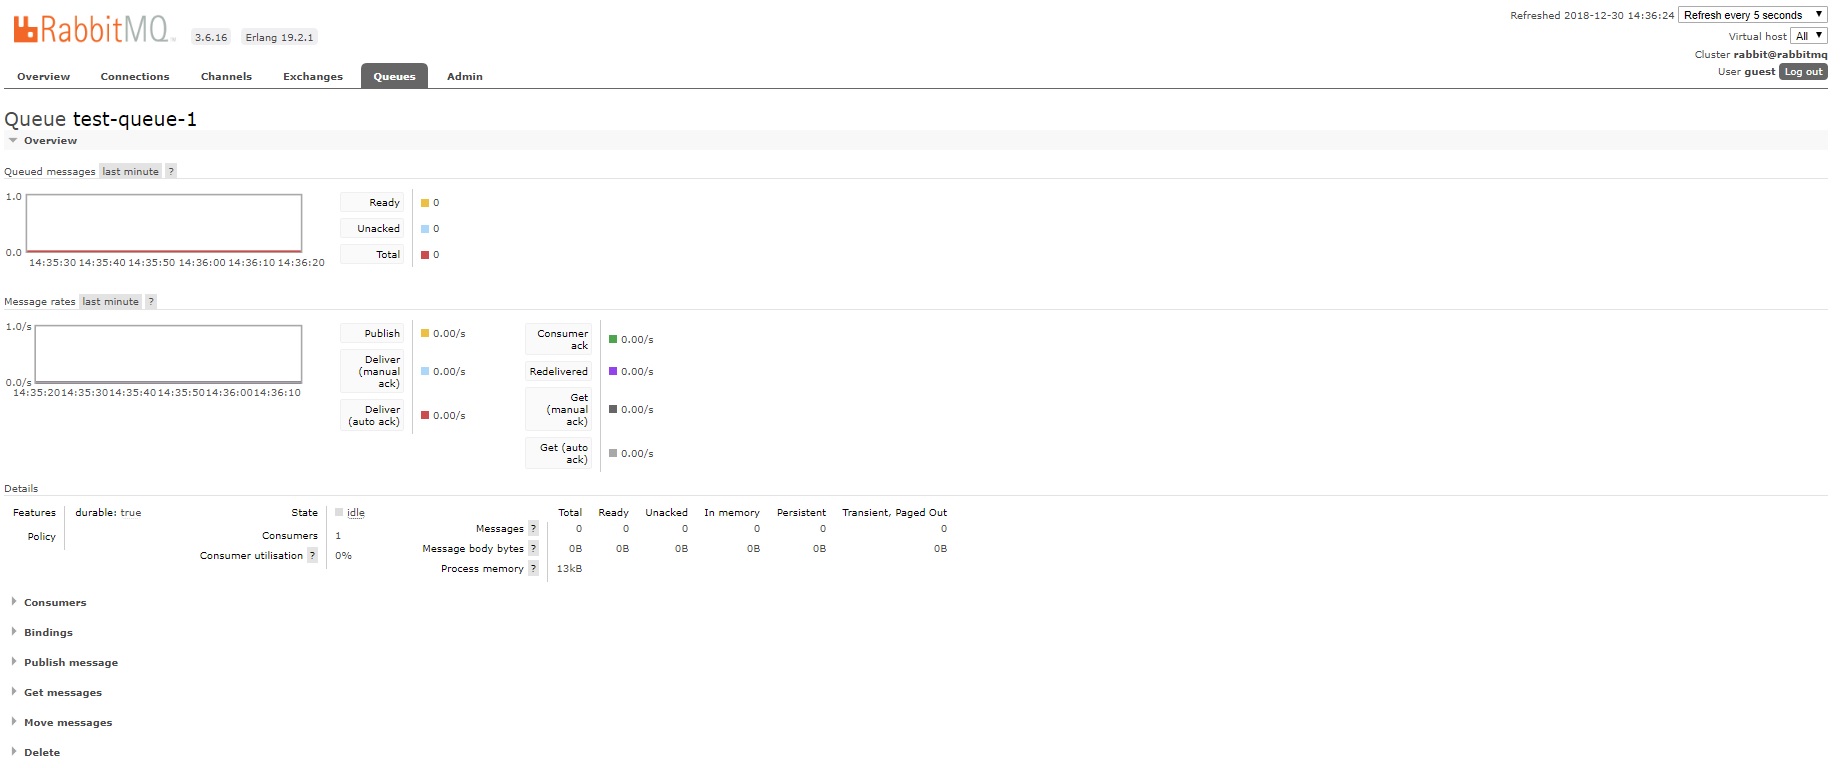Image resolution: width=1845 pixels, height=768 pixels.
Task: Expand the Consumers section
Action: point(55,603)
